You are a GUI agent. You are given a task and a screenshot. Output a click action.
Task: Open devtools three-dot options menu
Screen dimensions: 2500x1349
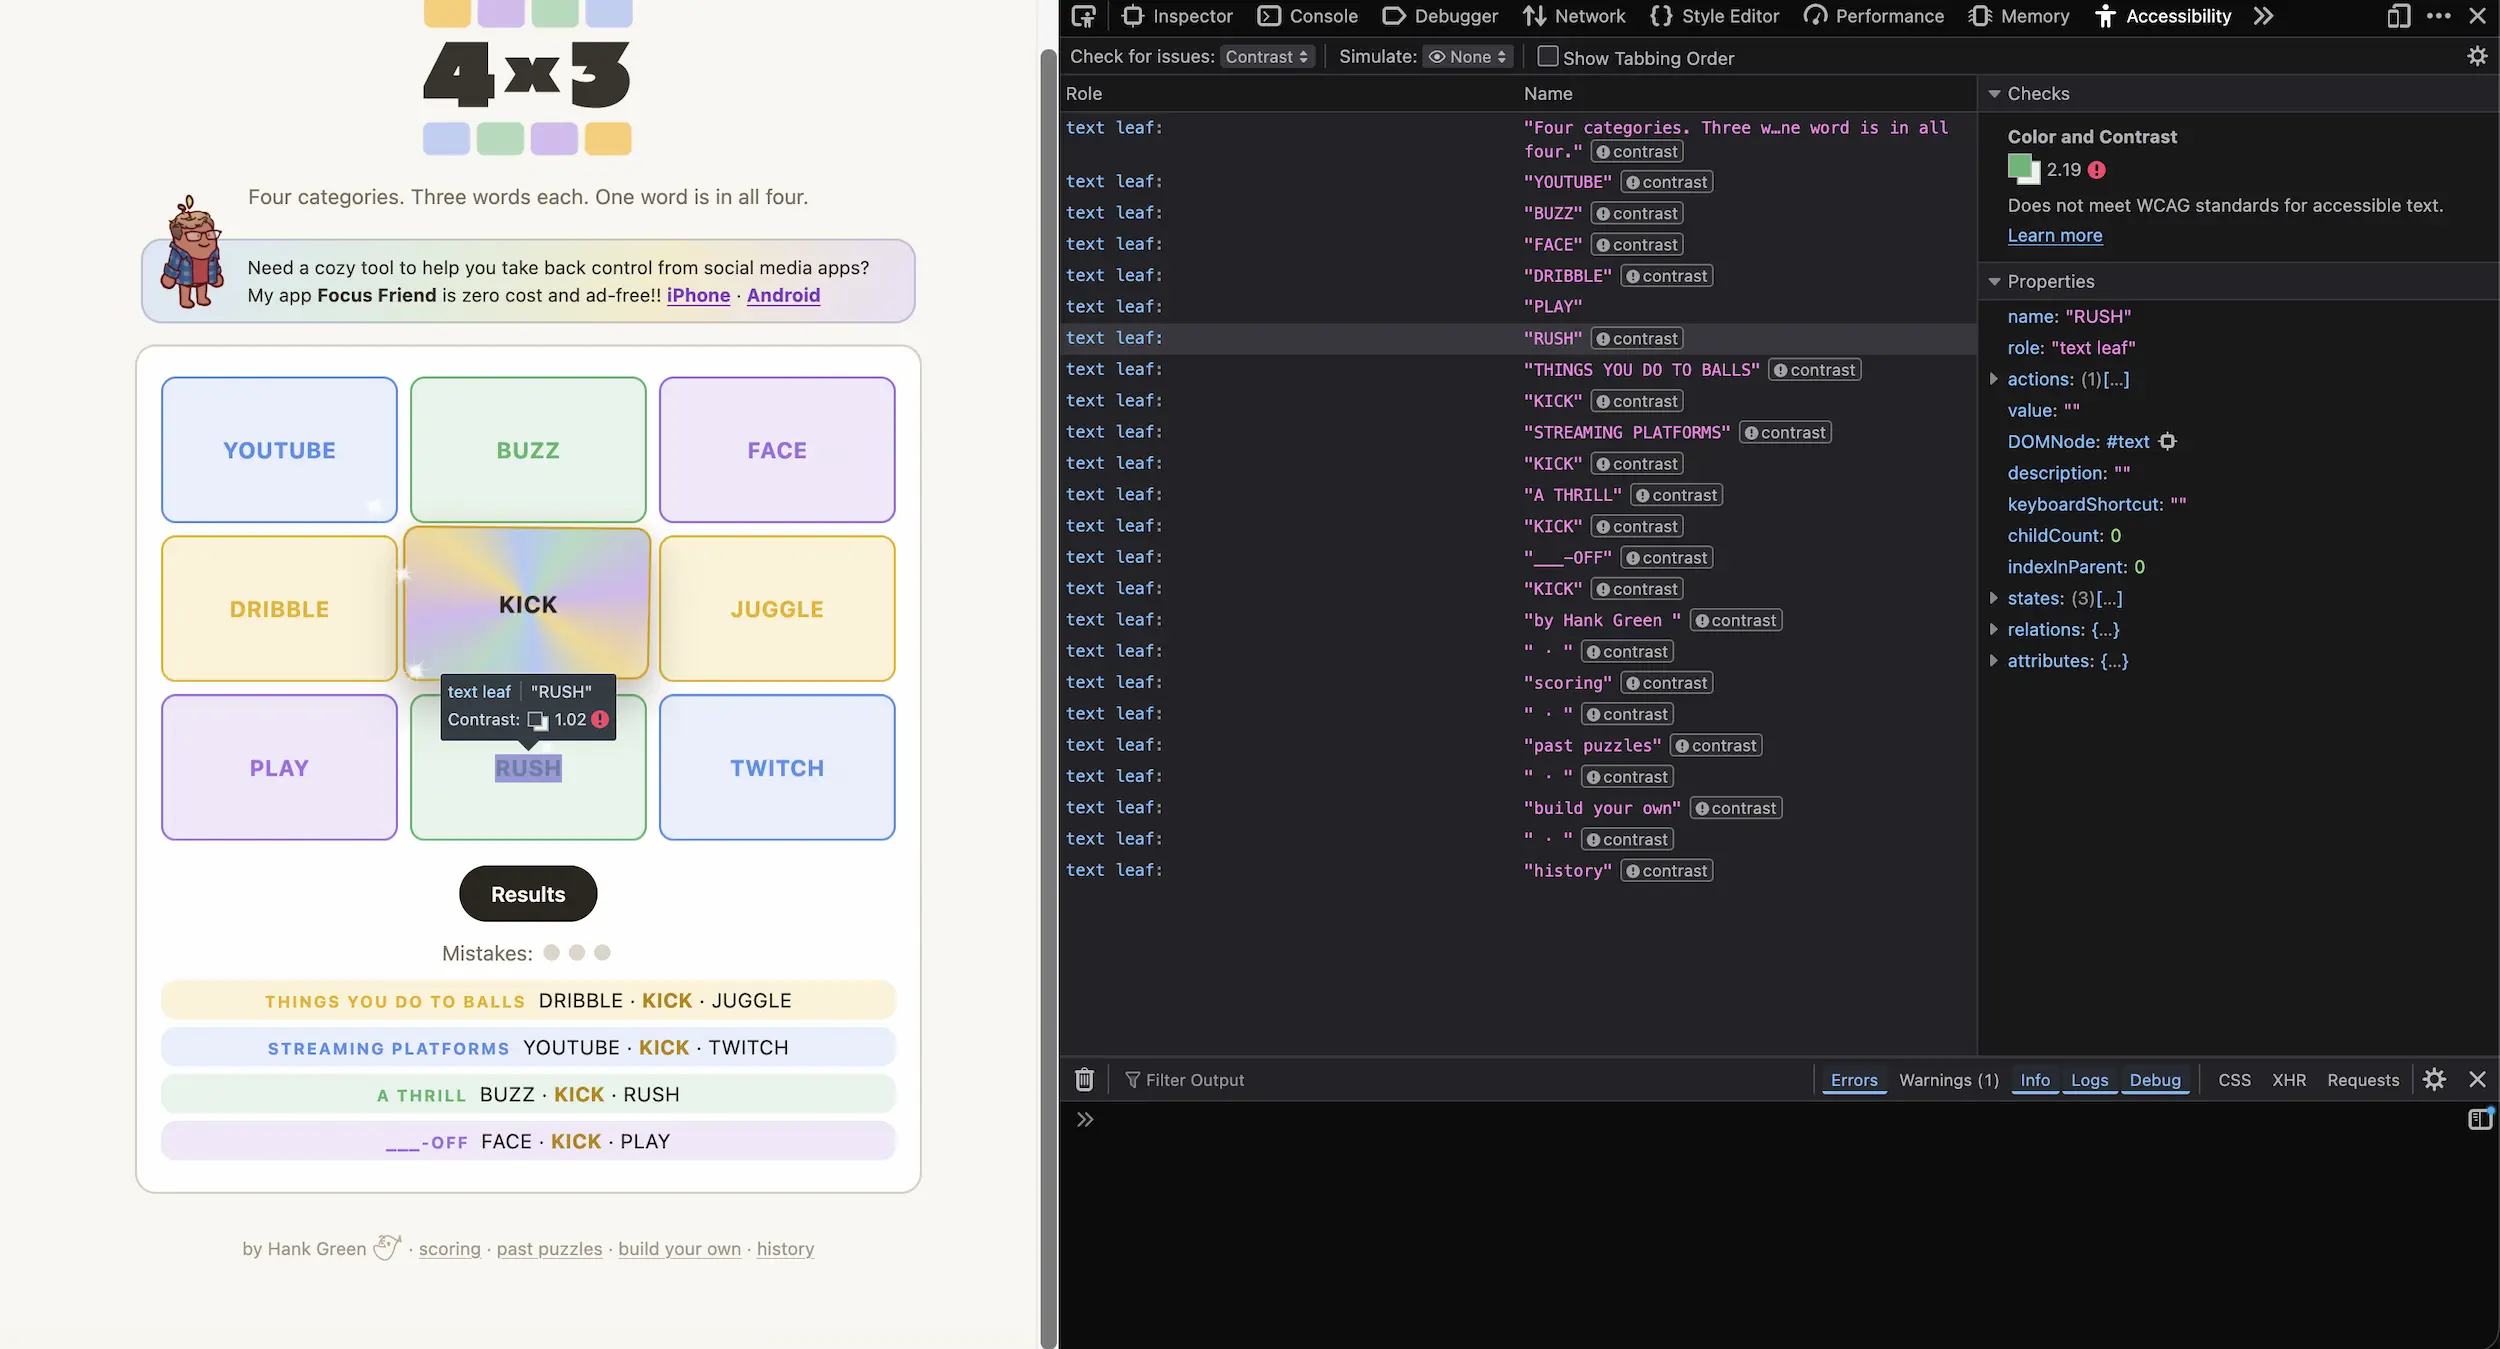point(2438,16)
